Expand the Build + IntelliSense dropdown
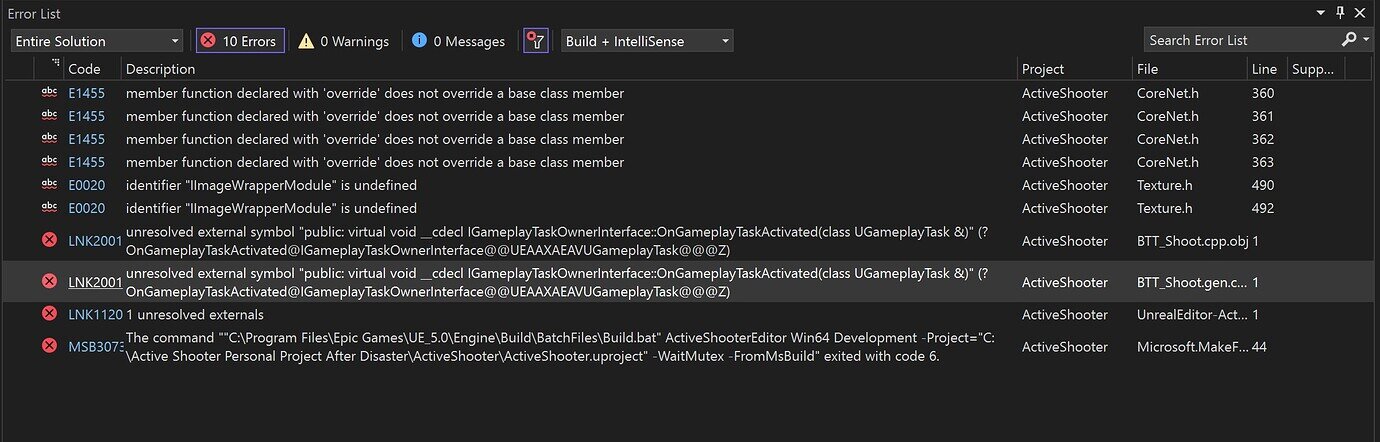The width and height of the screenshot is (1380, 442). pyautogui.click(x=647, y=41)
